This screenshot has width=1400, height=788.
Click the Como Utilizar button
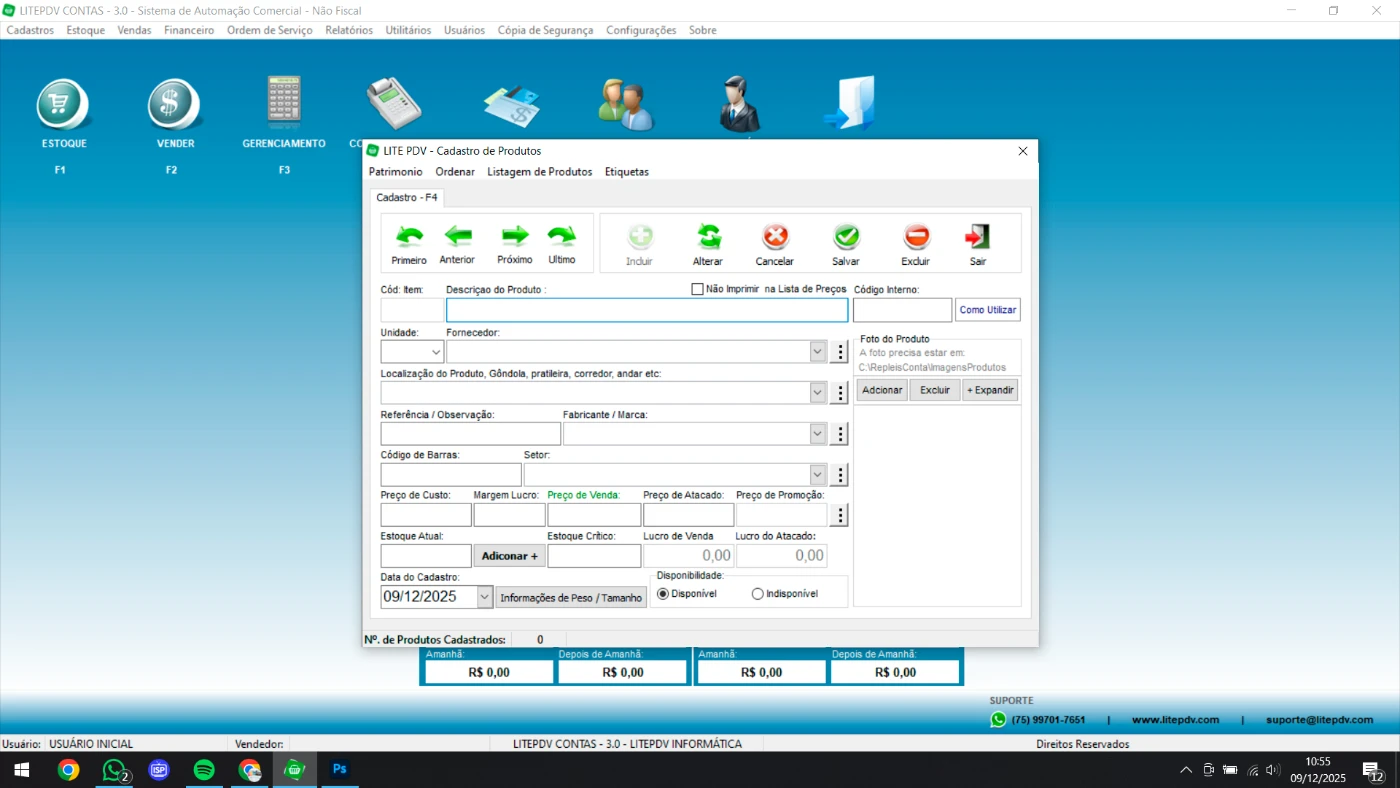[987, 310]
